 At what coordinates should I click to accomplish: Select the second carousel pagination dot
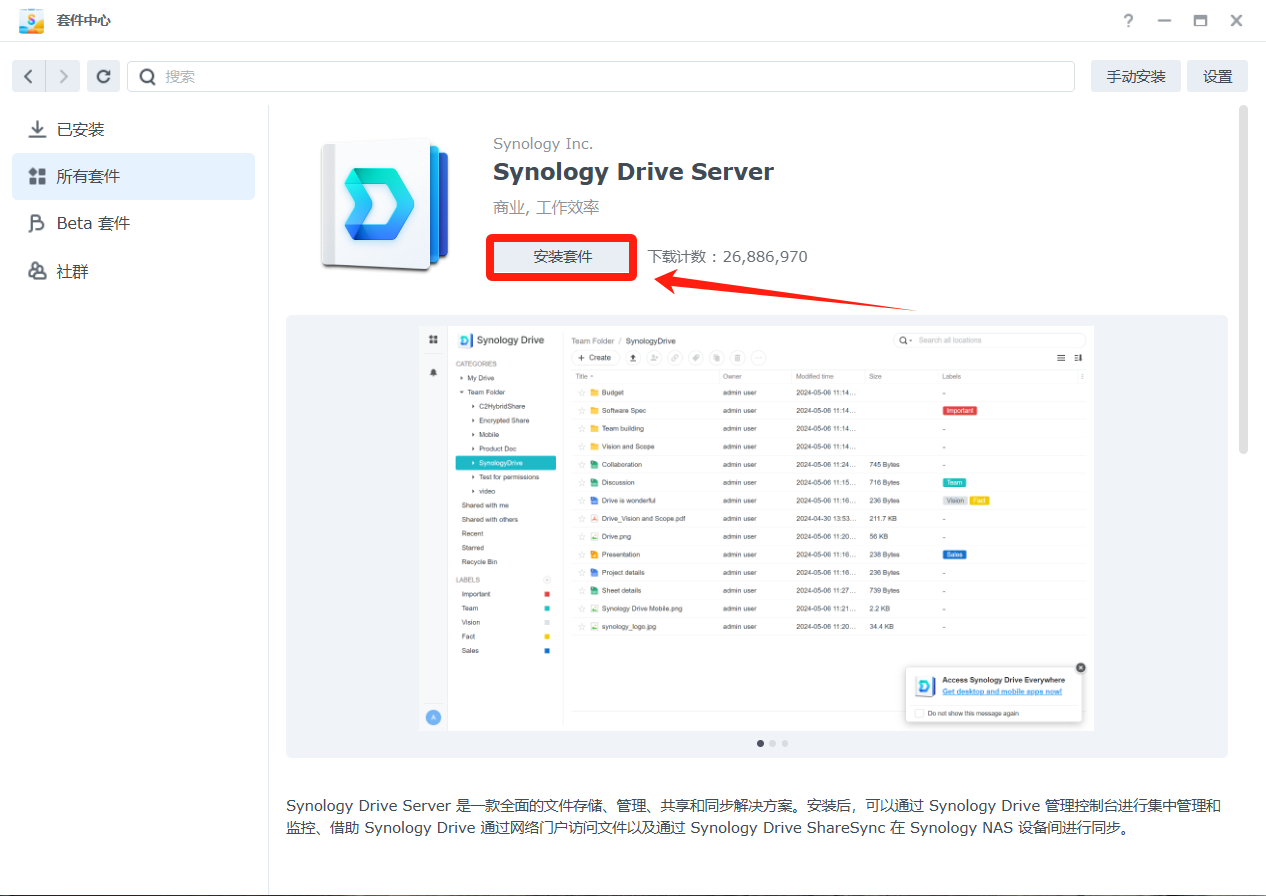click(x=772, y=743)
